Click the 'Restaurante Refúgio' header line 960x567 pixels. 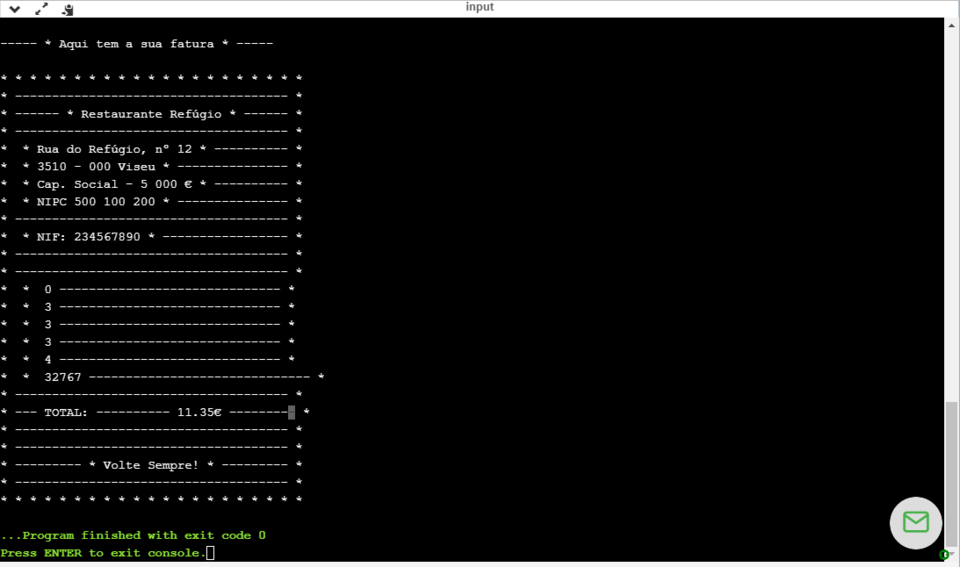(151, 114)
